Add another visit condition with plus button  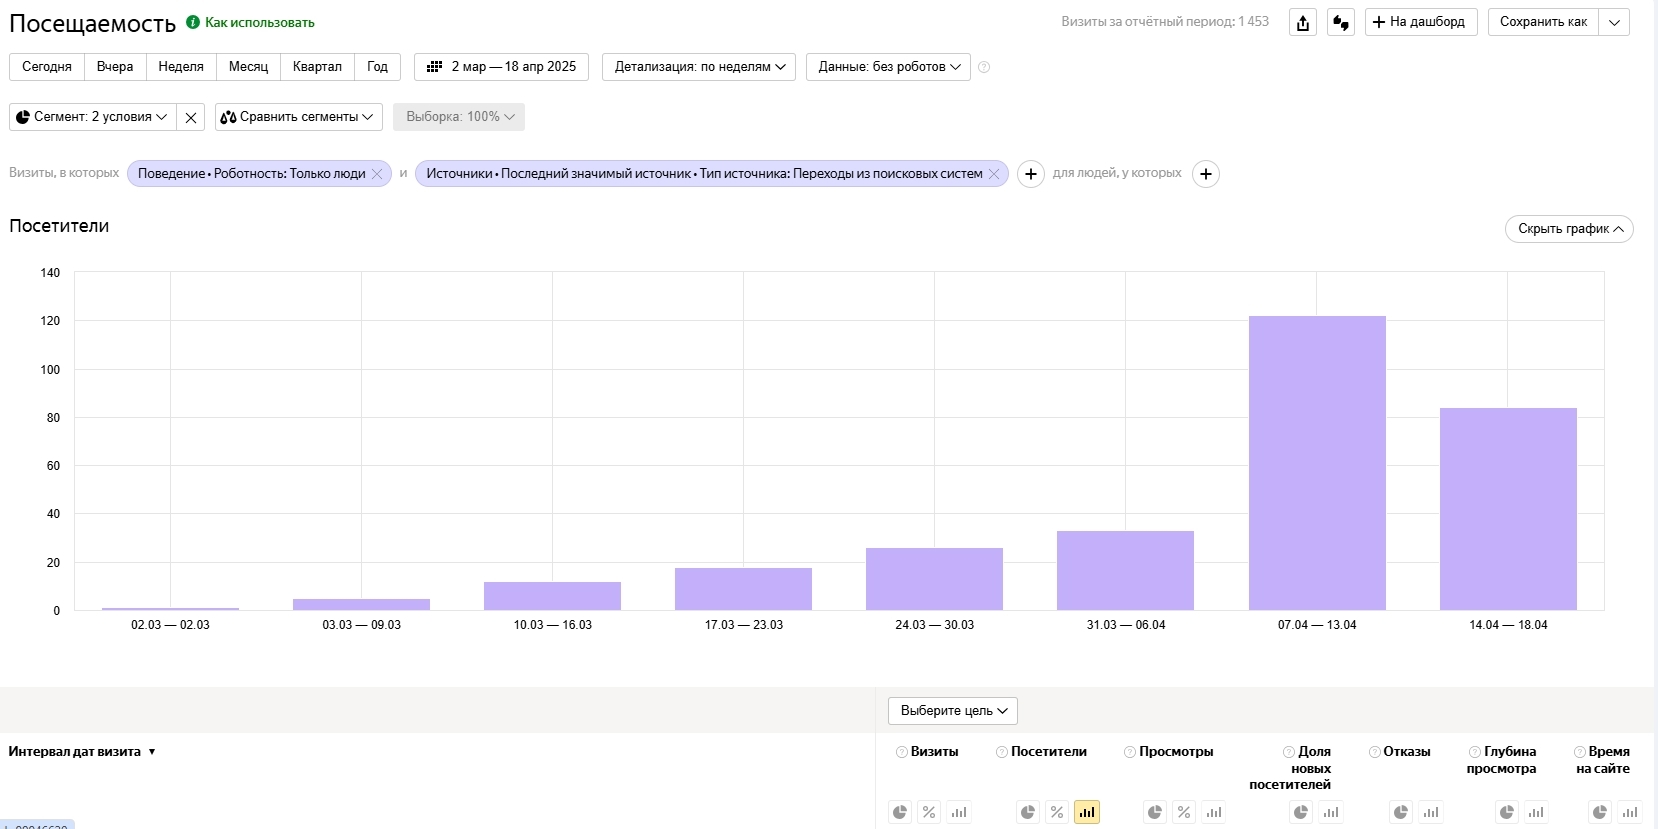pyautogui.click(x=1031, y=174)
